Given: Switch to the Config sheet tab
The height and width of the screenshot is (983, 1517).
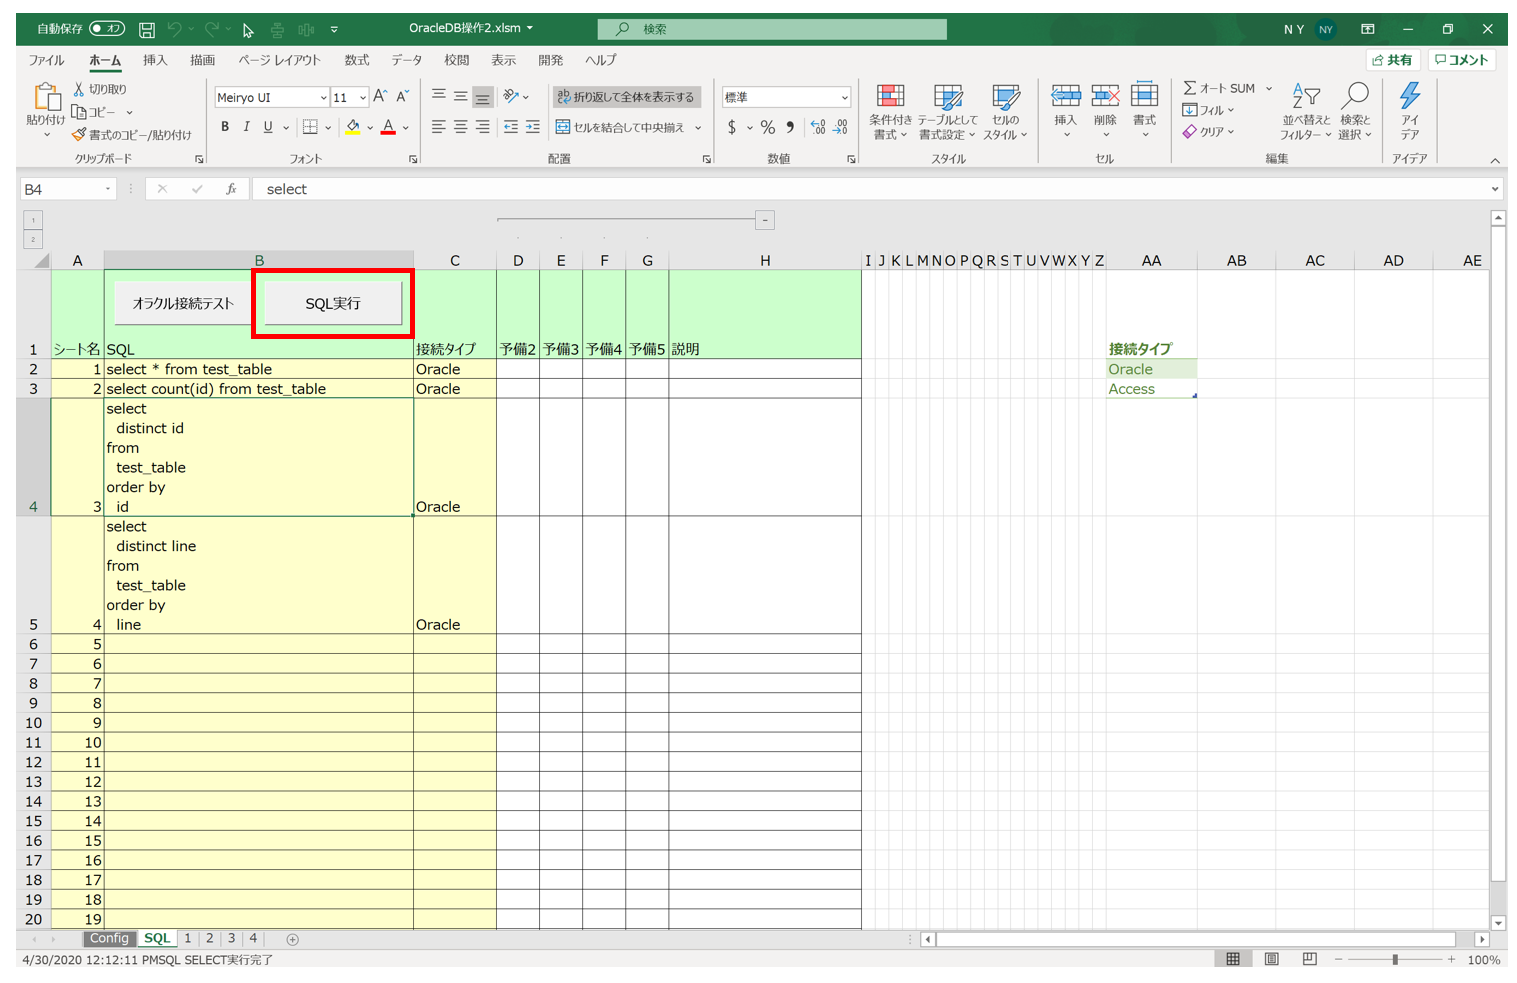Looking at the screenshot, I should click(109, 938).
